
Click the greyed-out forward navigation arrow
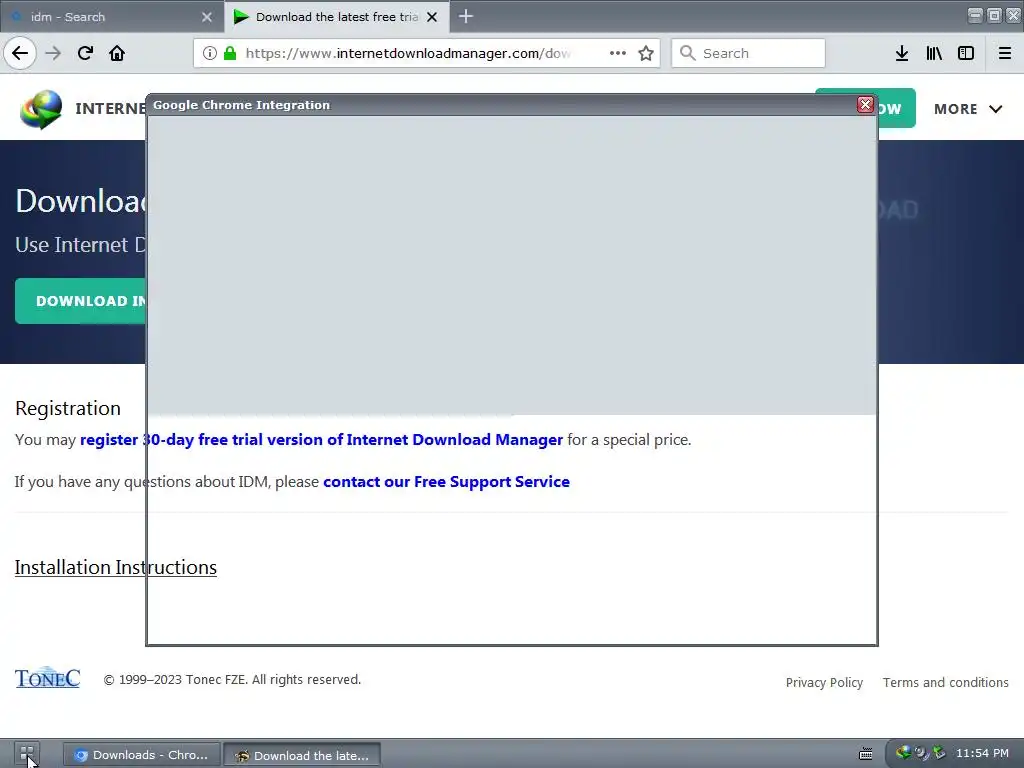(53, 53)
